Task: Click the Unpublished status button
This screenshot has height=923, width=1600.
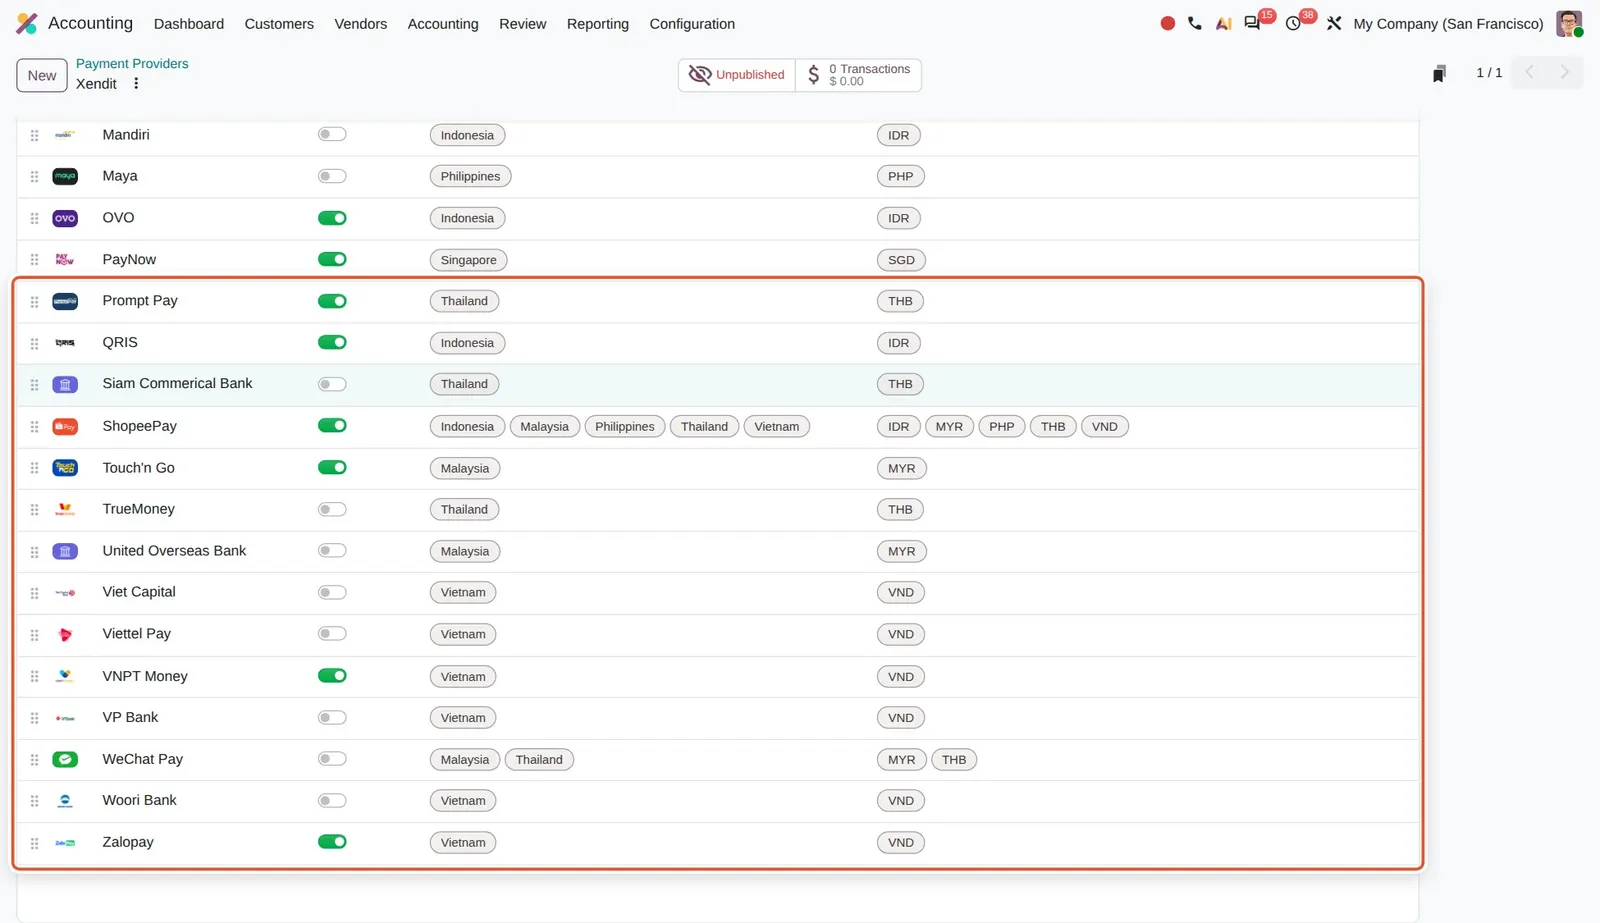Action: point(737,75)
